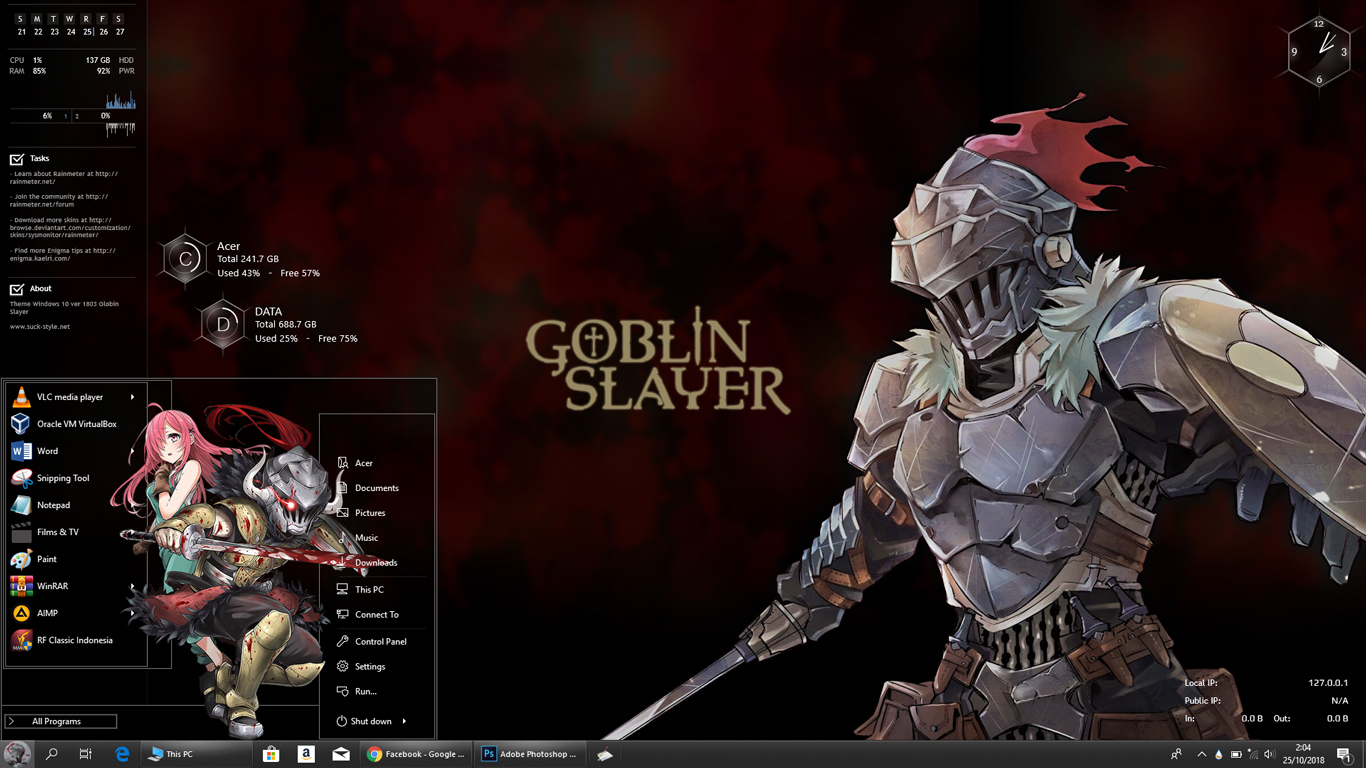Viewport: 1366px width, 768px height.
Task: Open Mail app from taskbar
Action: click(341, 754)
